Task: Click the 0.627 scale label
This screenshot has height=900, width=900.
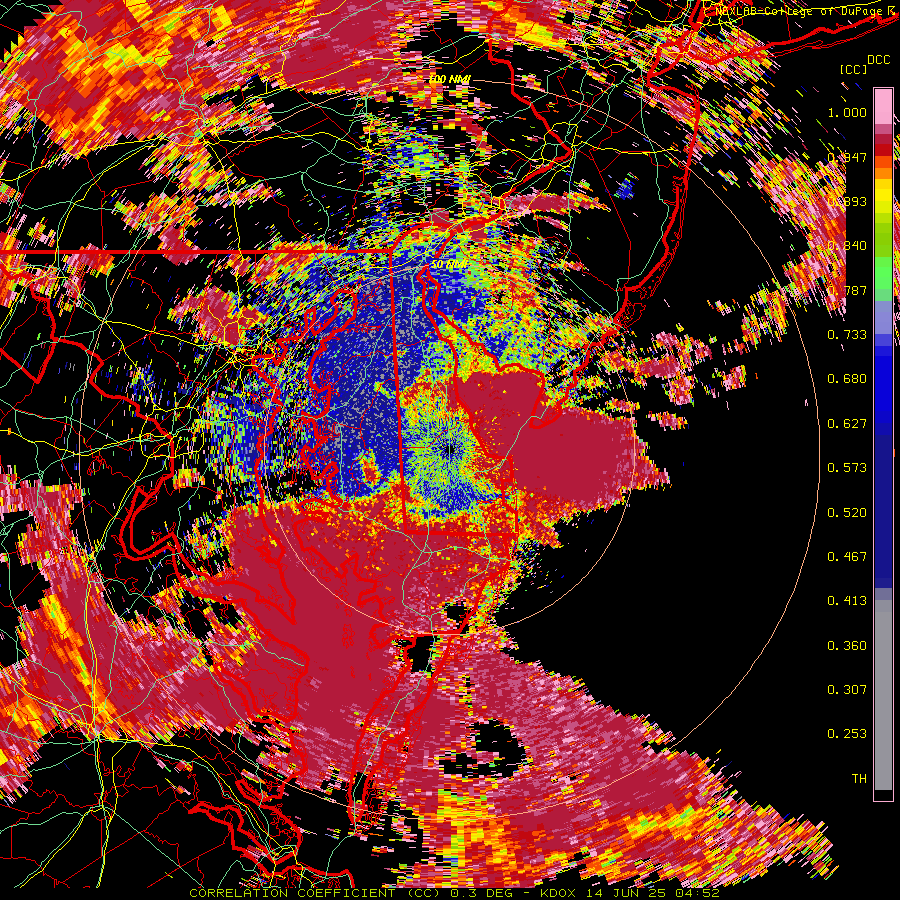Action: (x=847, y=424)
